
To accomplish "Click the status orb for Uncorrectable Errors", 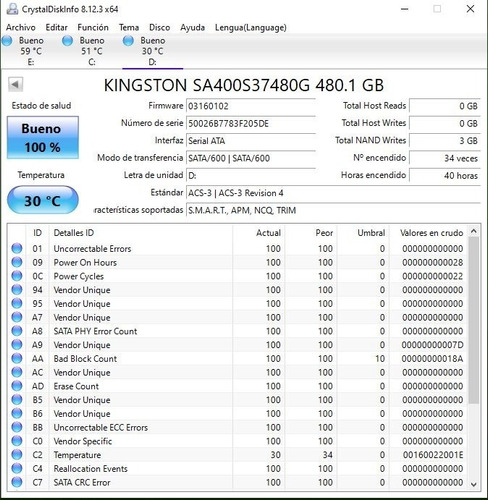I will point(17,248).
